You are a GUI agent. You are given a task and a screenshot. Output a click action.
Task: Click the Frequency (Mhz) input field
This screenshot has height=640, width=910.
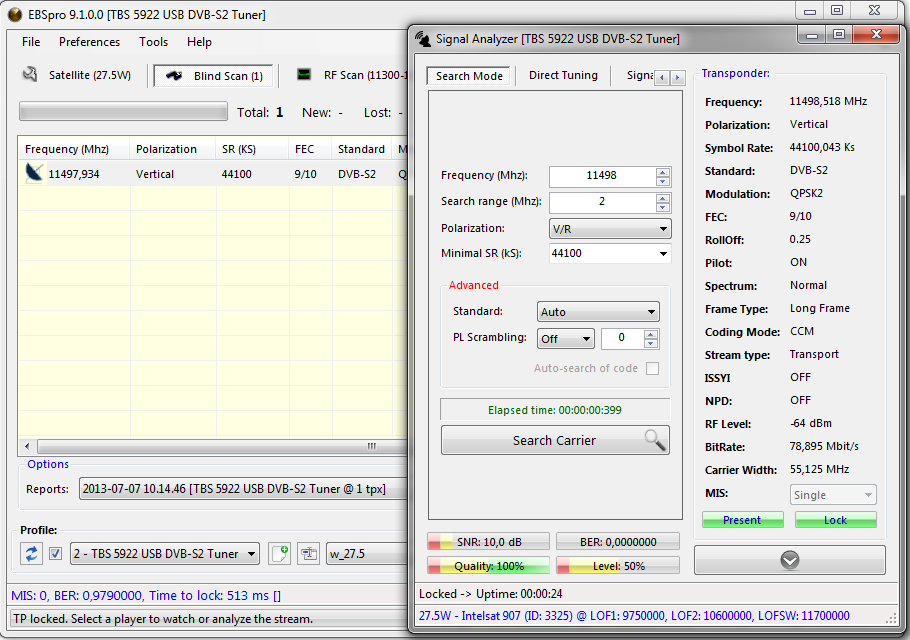point(602,176)
